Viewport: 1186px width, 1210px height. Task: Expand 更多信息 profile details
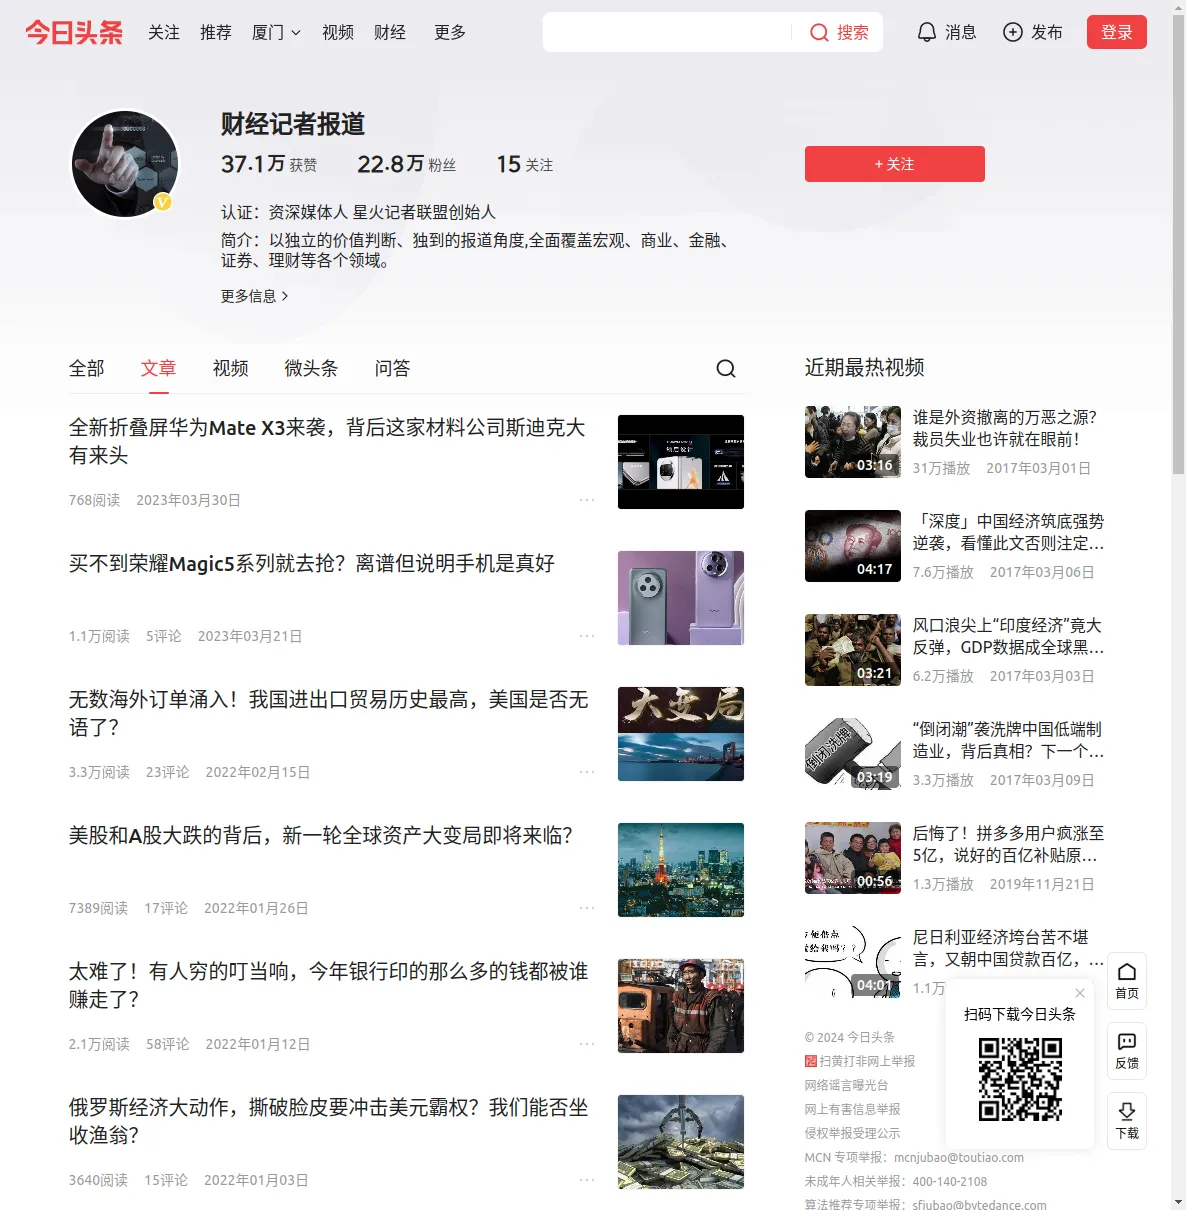click(x=255, y=296)
